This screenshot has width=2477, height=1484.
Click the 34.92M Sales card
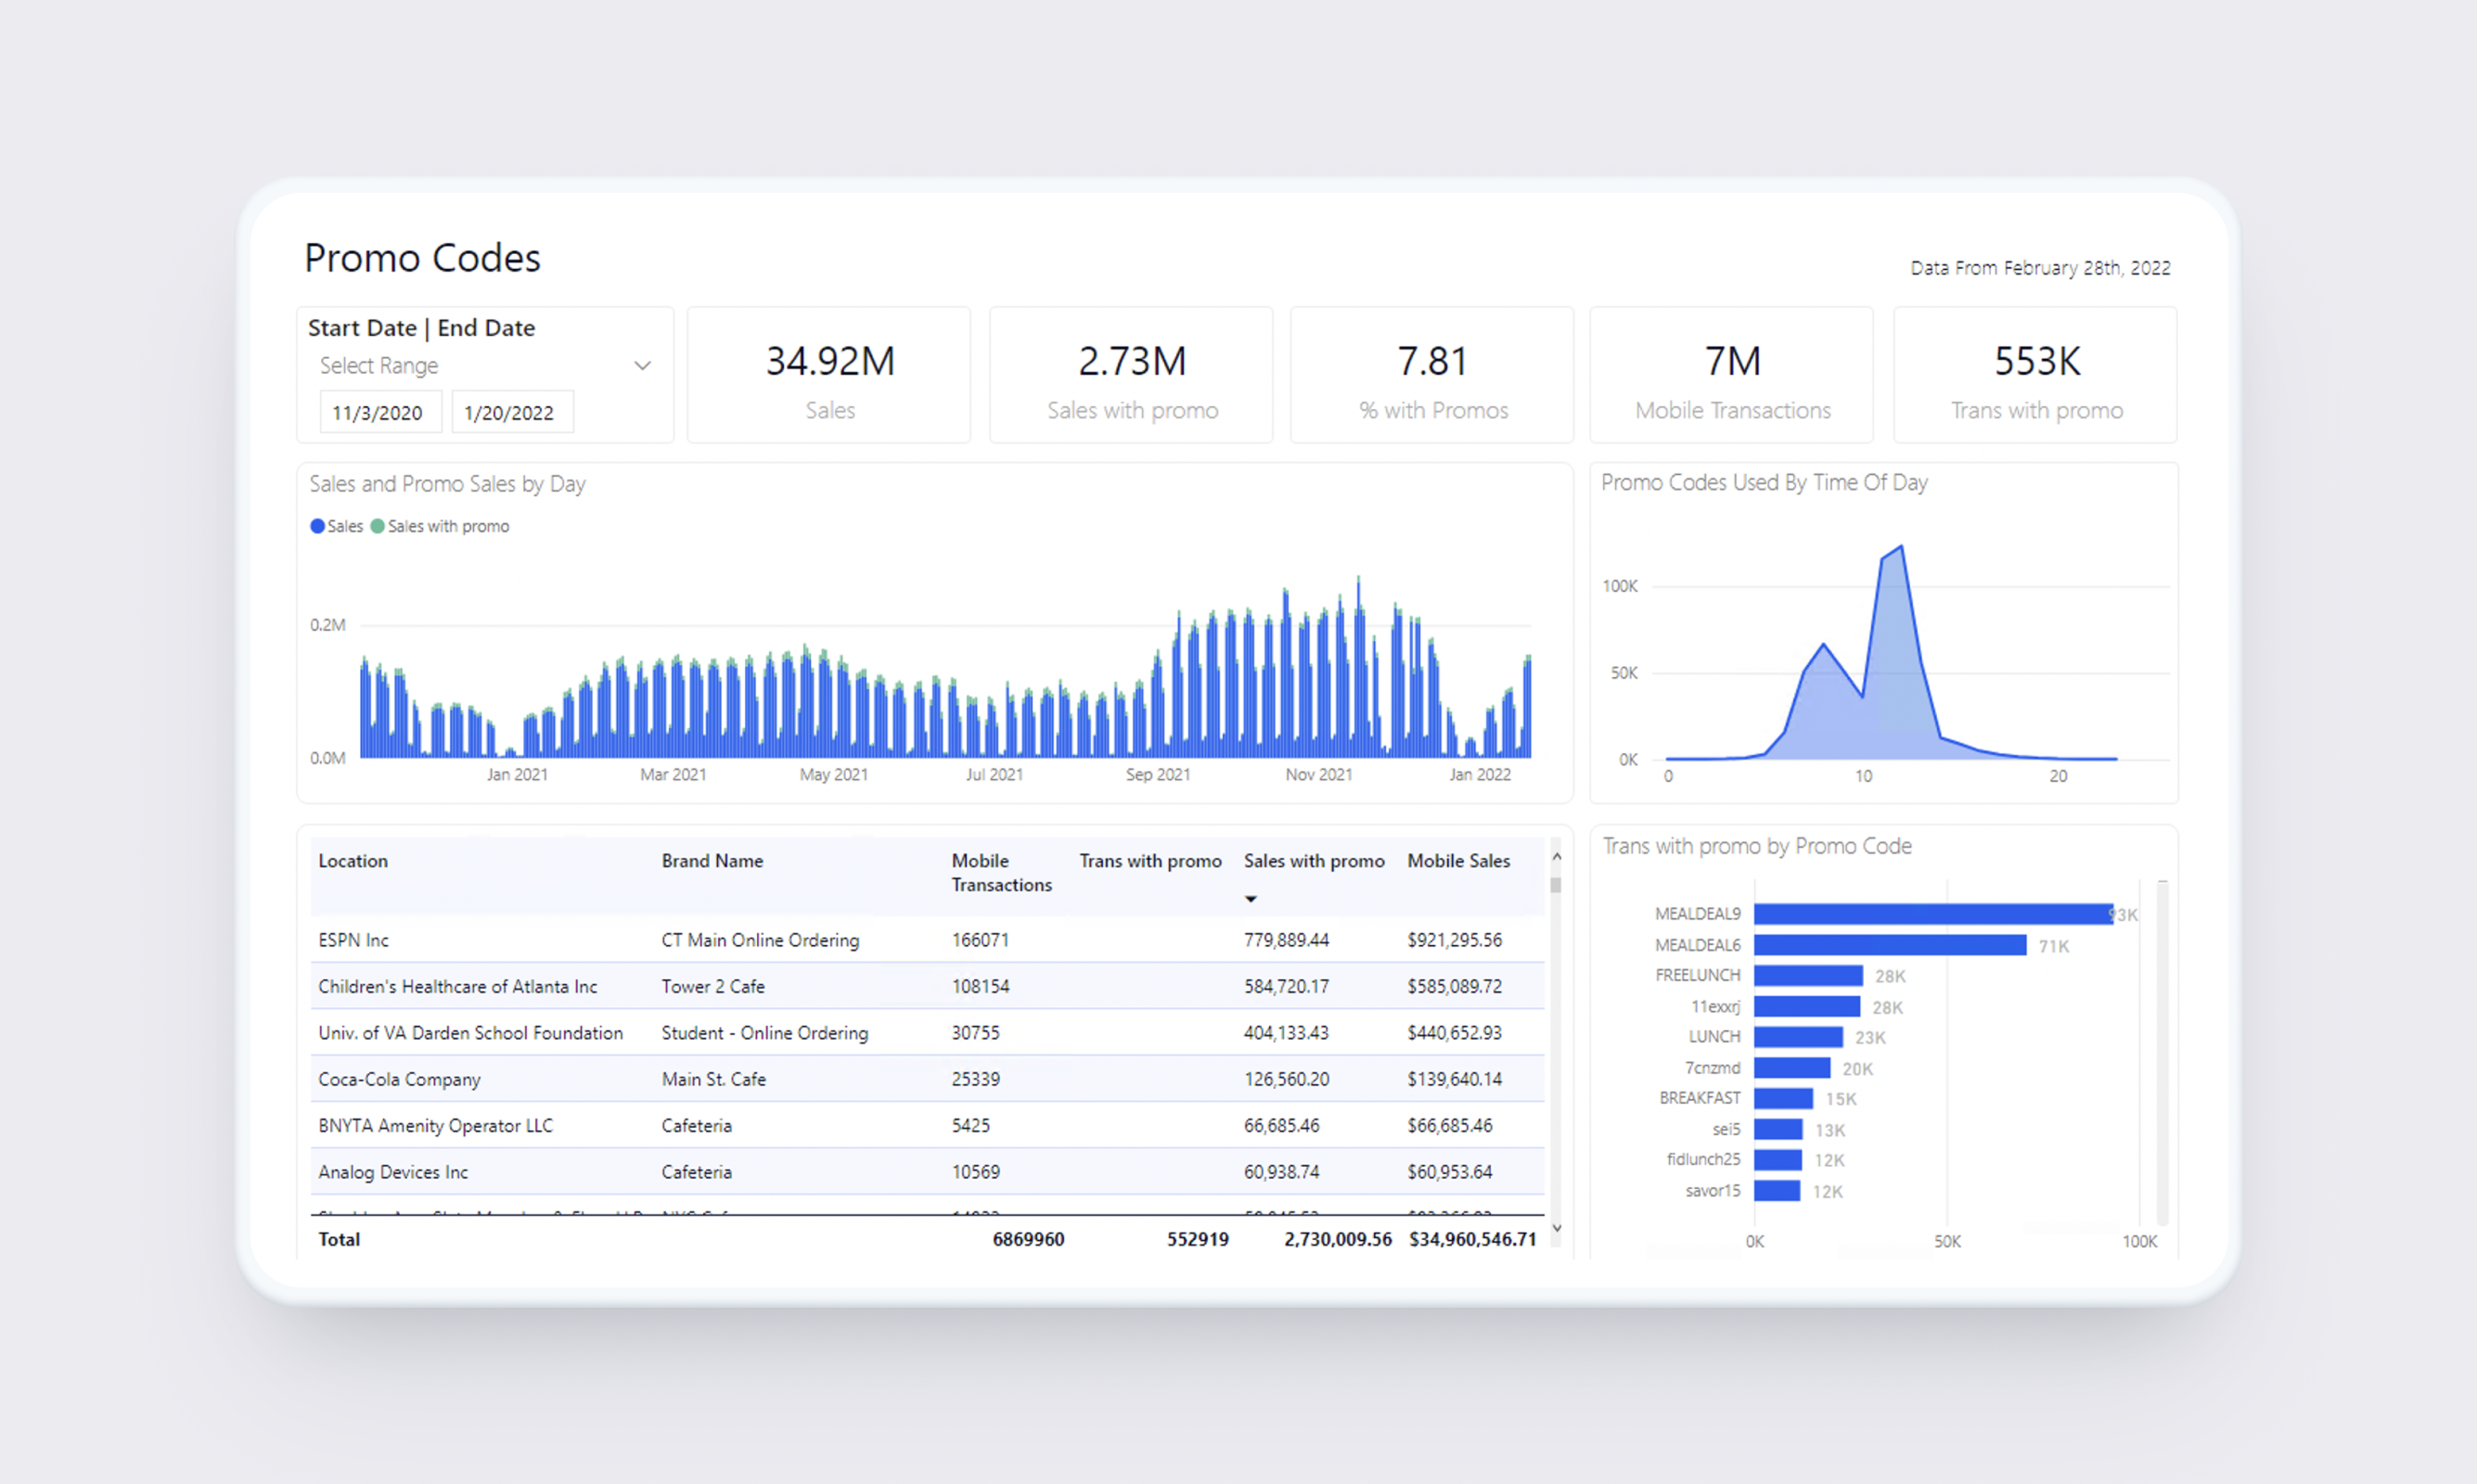coord(829,376)
